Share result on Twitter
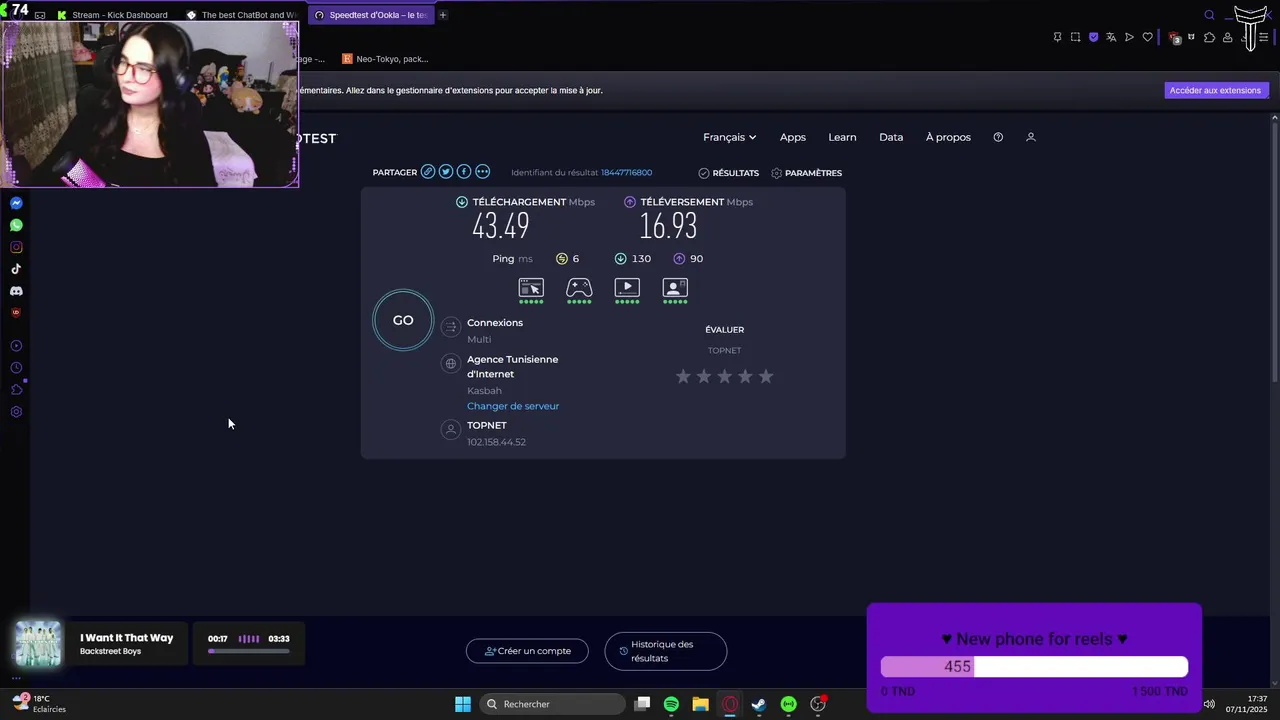The width and height of the screenshot is (1280, 720). (x=446, y=172)
